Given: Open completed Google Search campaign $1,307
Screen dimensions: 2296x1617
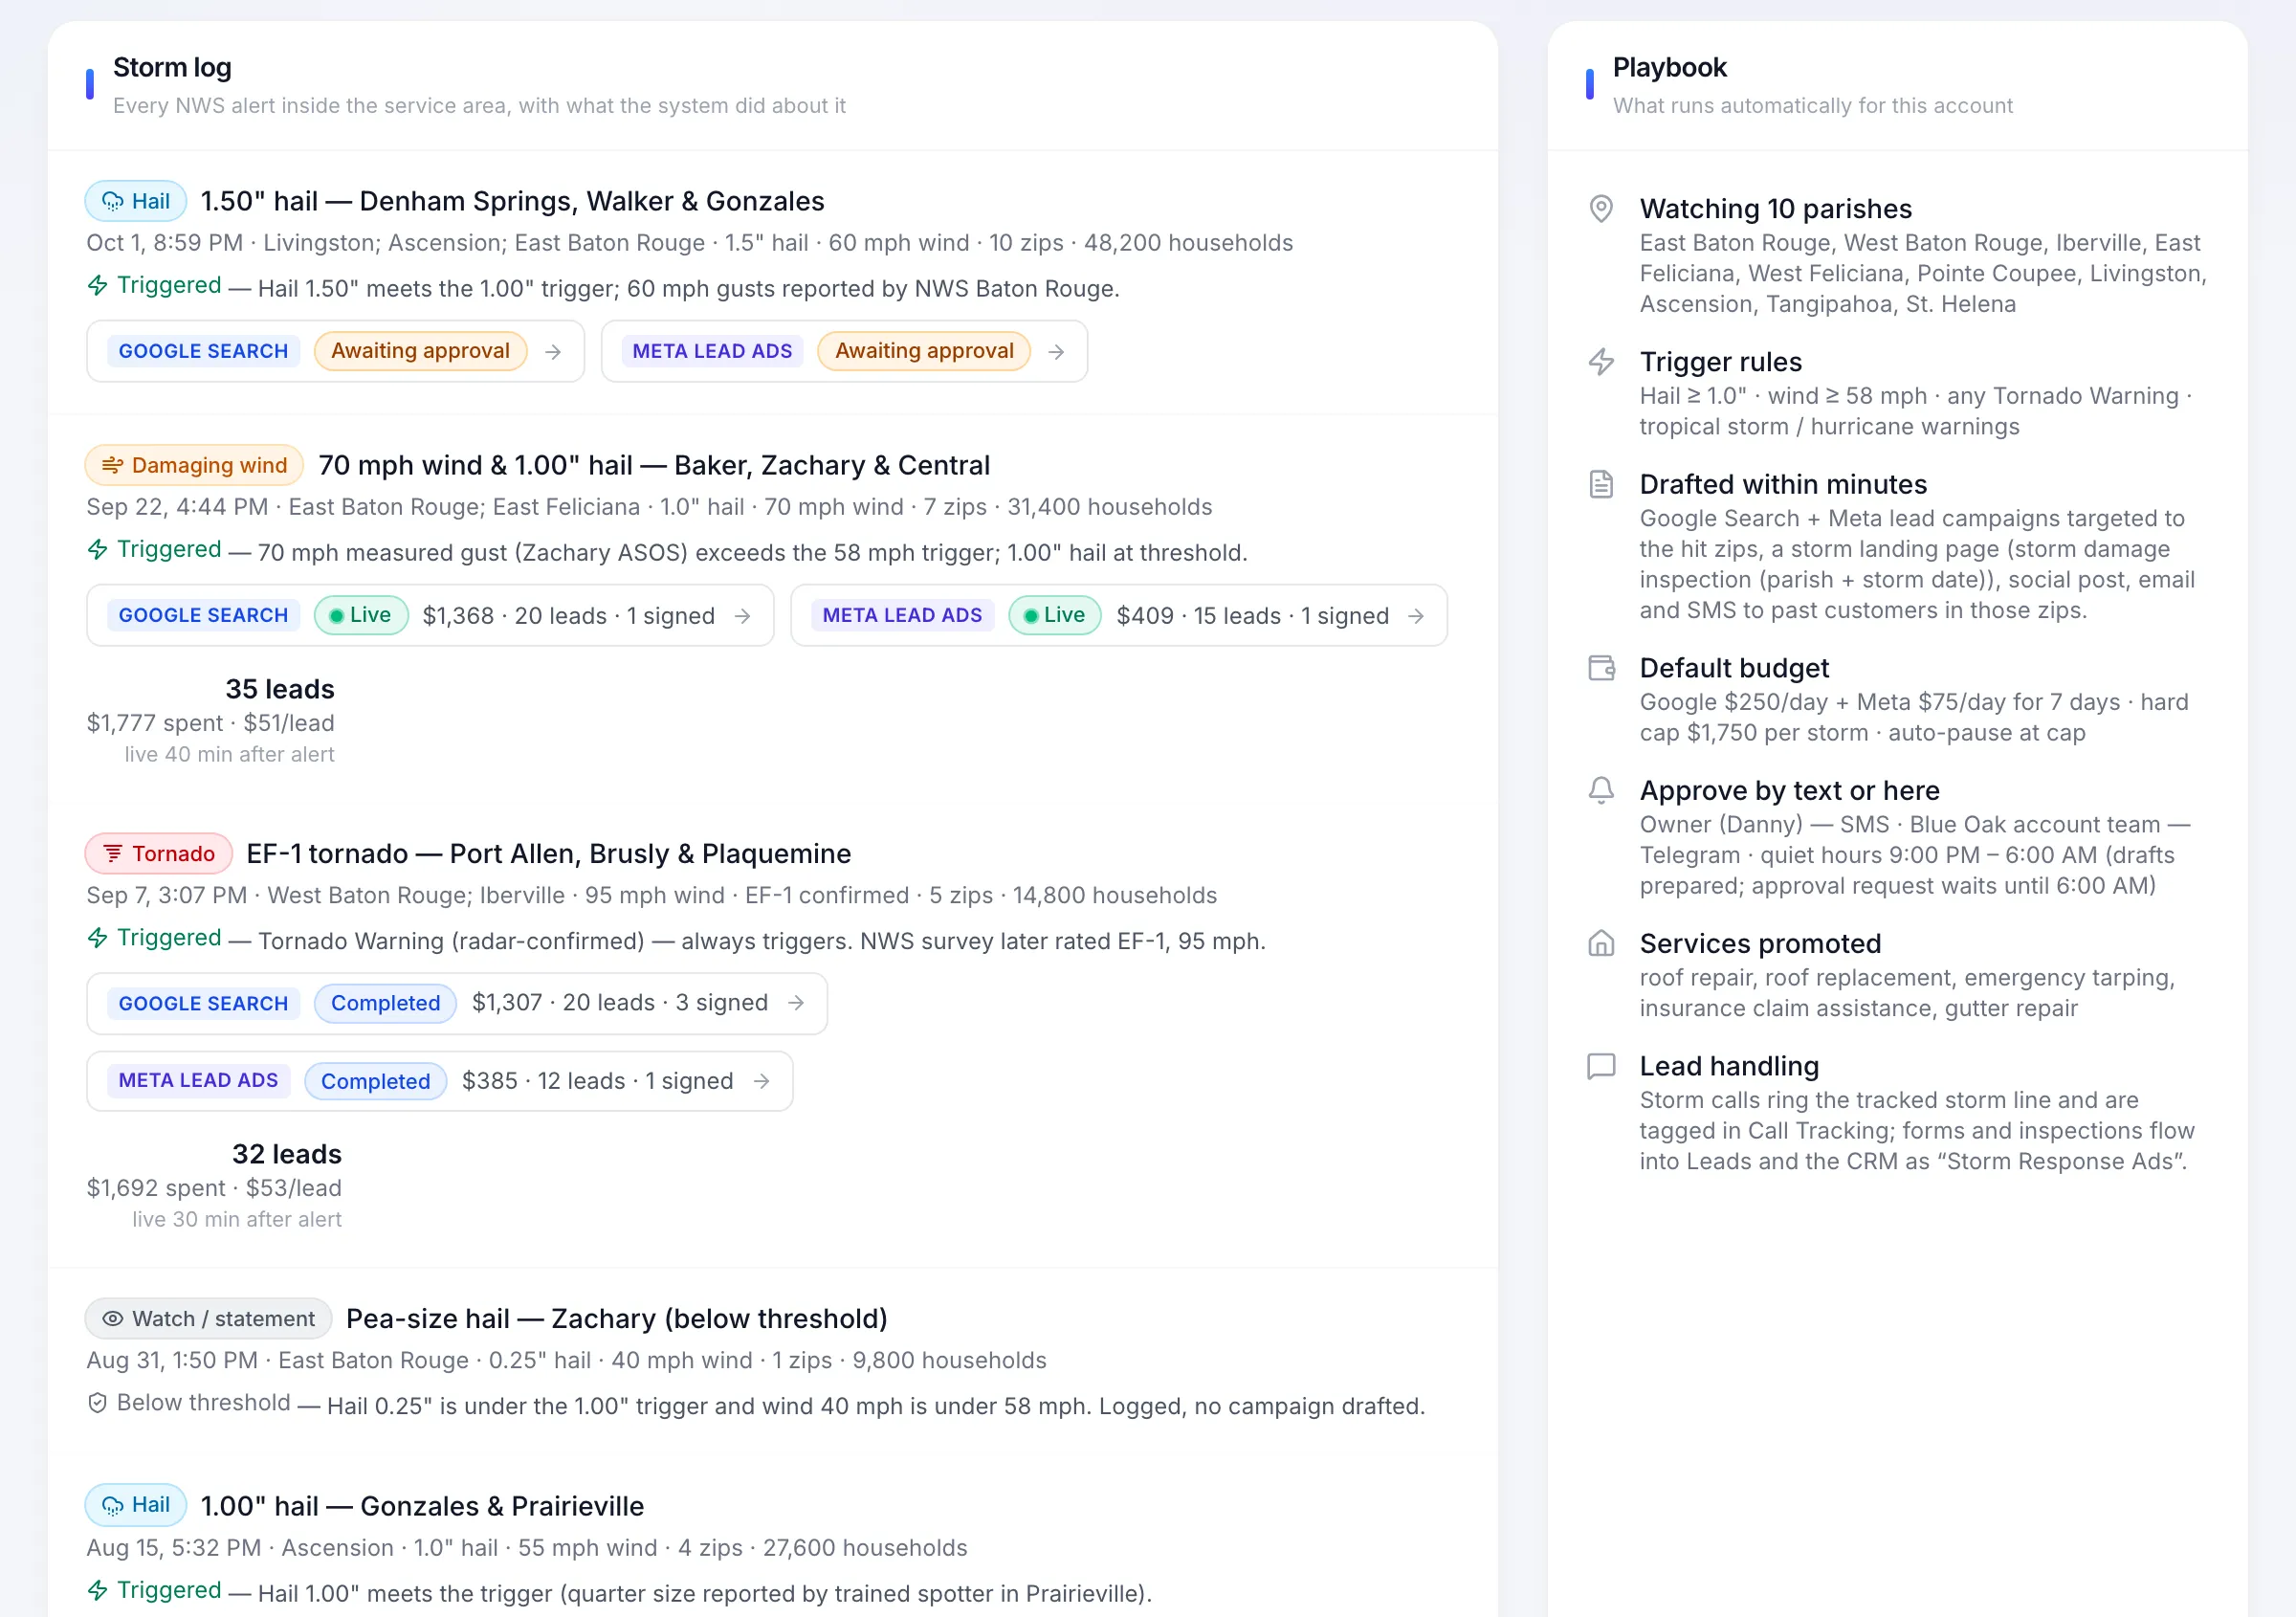Looking at the screenshot, I should [x=457, y=1003].
